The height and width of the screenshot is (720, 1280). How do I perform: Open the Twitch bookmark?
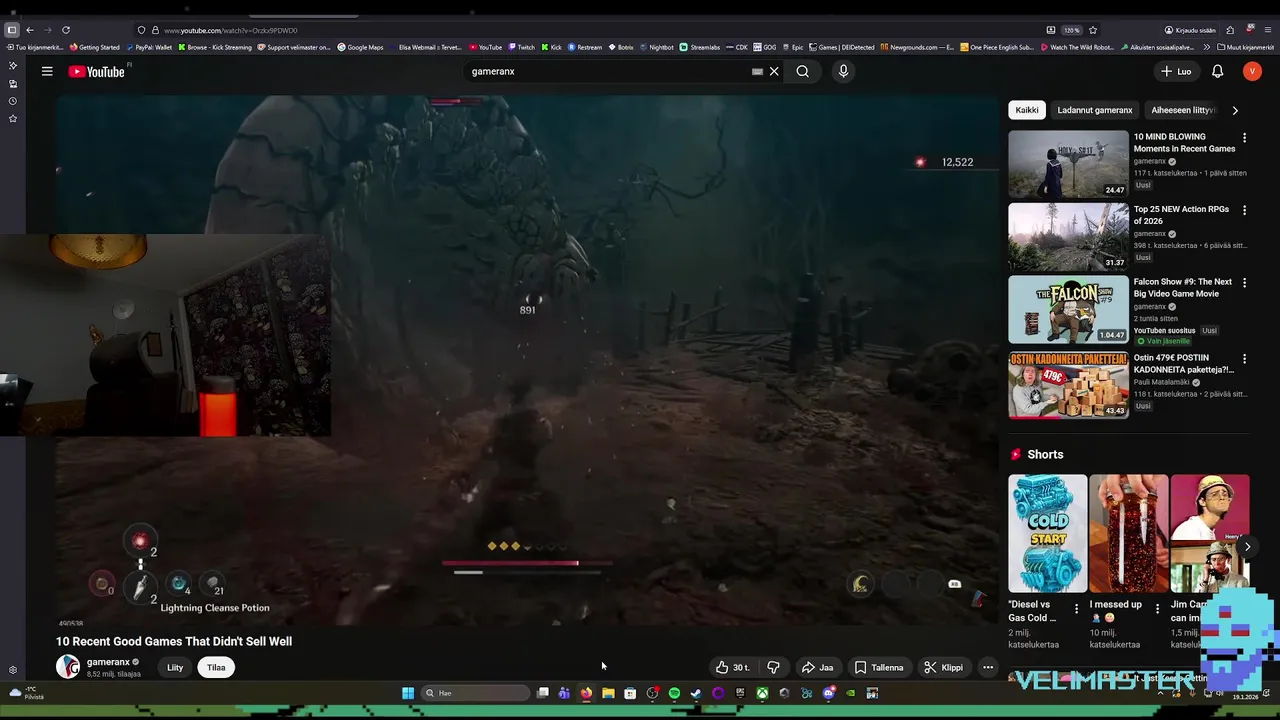[521, 47]
